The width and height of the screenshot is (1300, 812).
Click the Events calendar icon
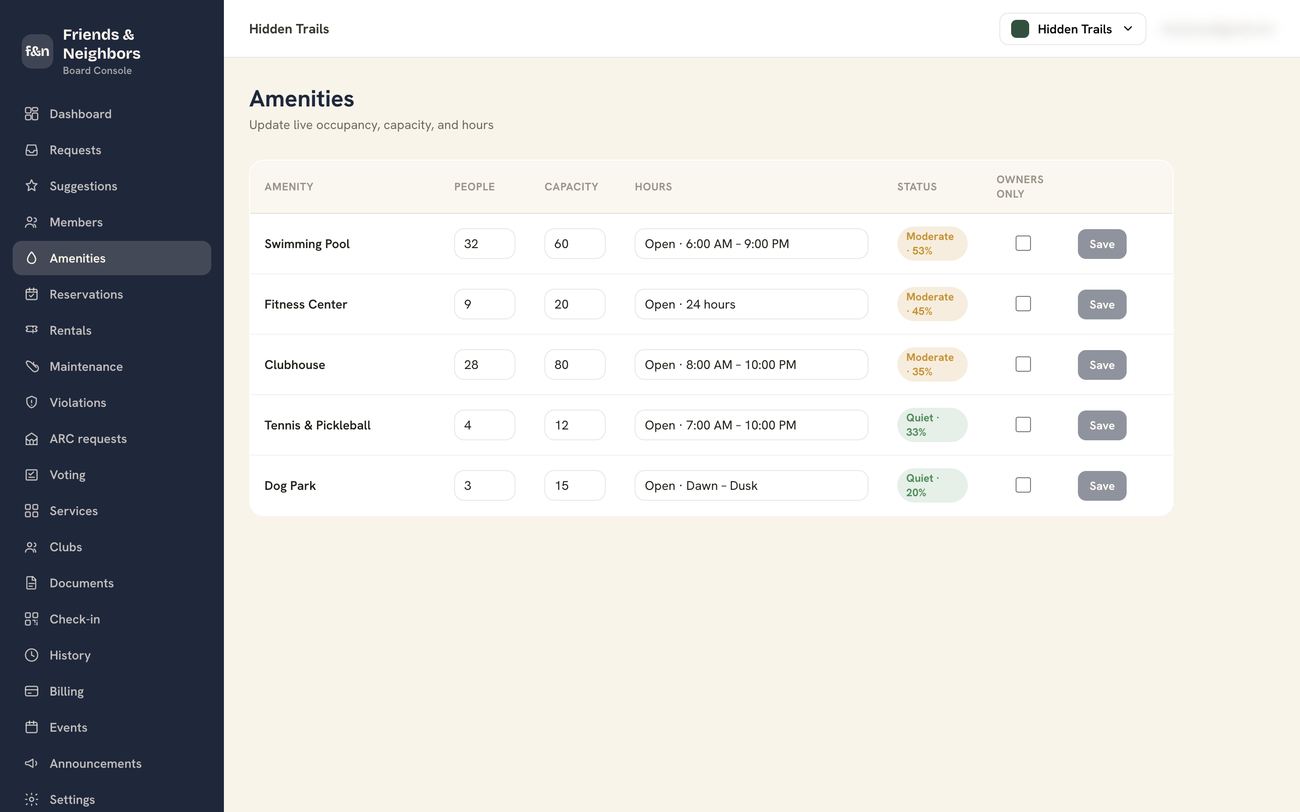32,727
